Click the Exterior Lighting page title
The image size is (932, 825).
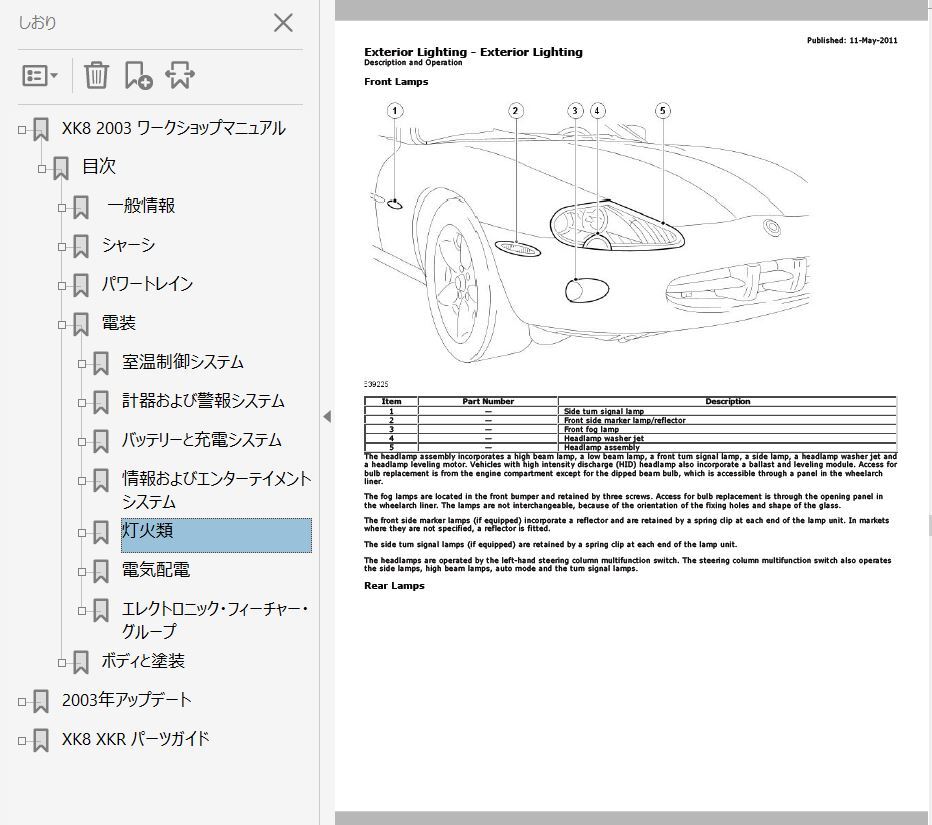point(473,52)
